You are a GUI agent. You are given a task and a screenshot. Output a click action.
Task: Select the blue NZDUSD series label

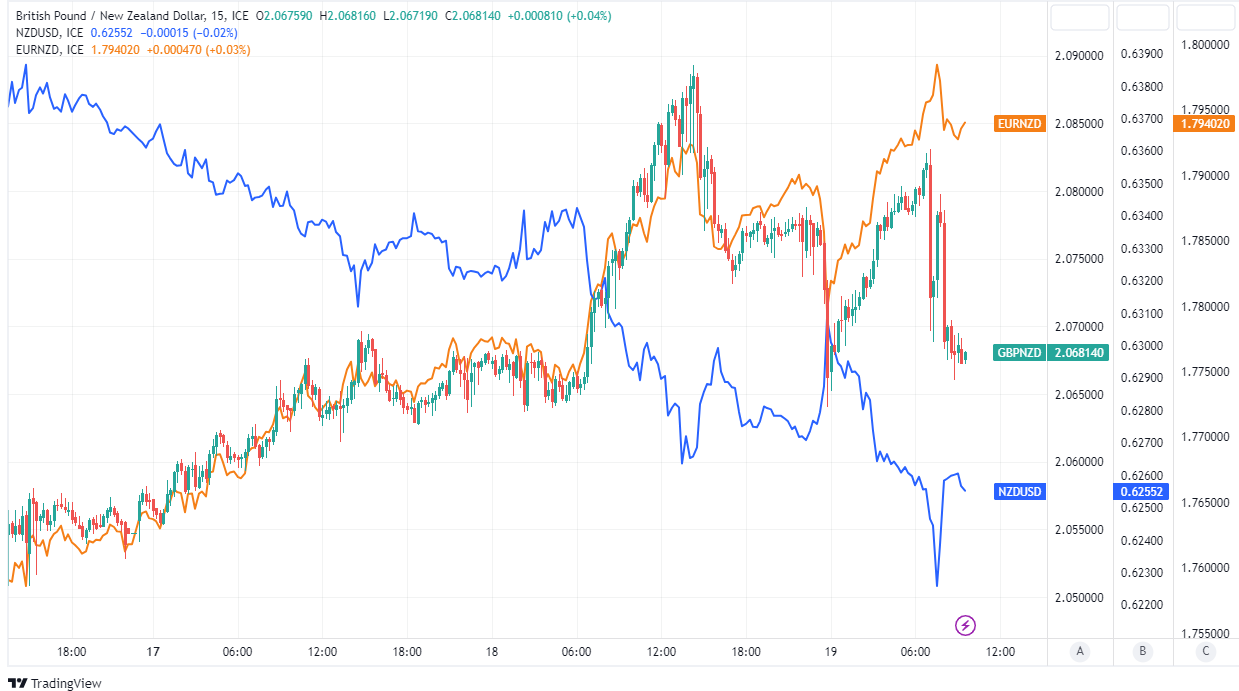click(x=1020, y=491)
